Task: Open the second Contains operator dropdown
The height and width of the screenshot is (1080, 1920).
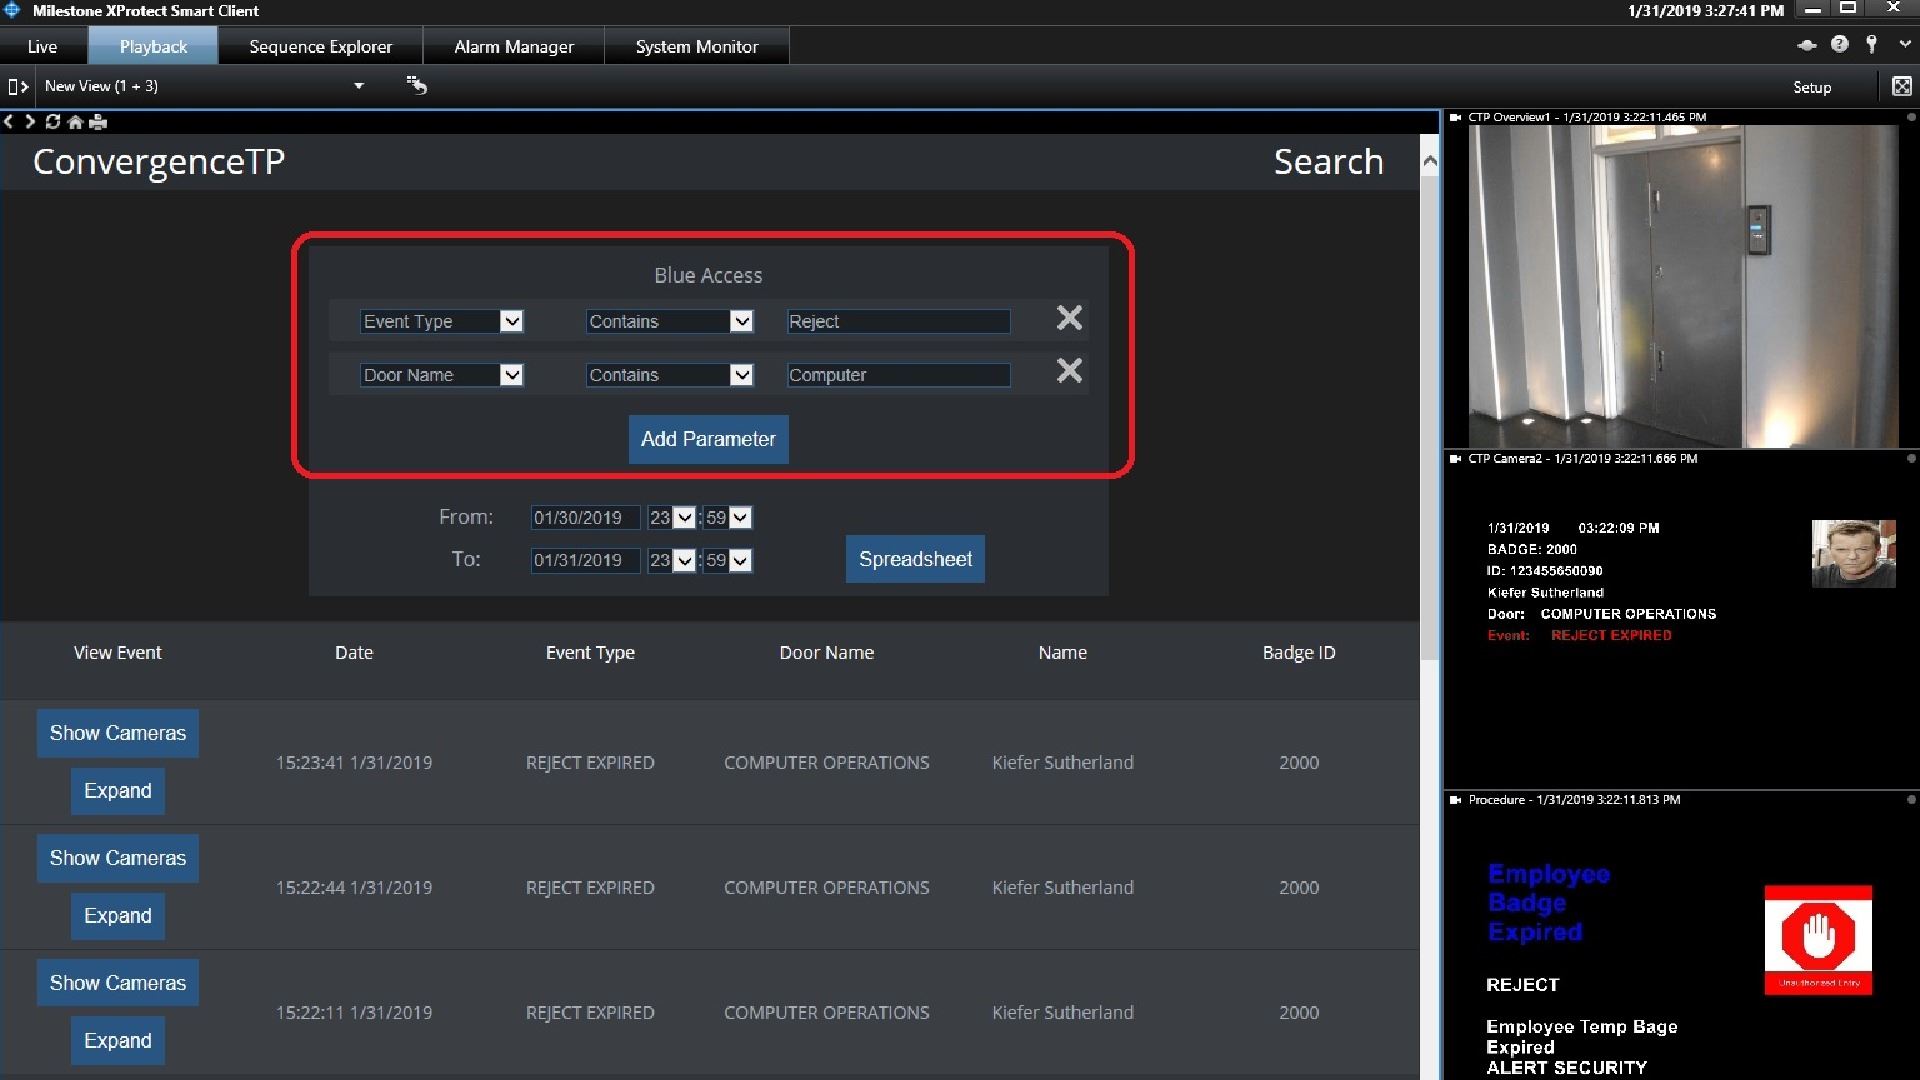Action: (x=741, y=375)
